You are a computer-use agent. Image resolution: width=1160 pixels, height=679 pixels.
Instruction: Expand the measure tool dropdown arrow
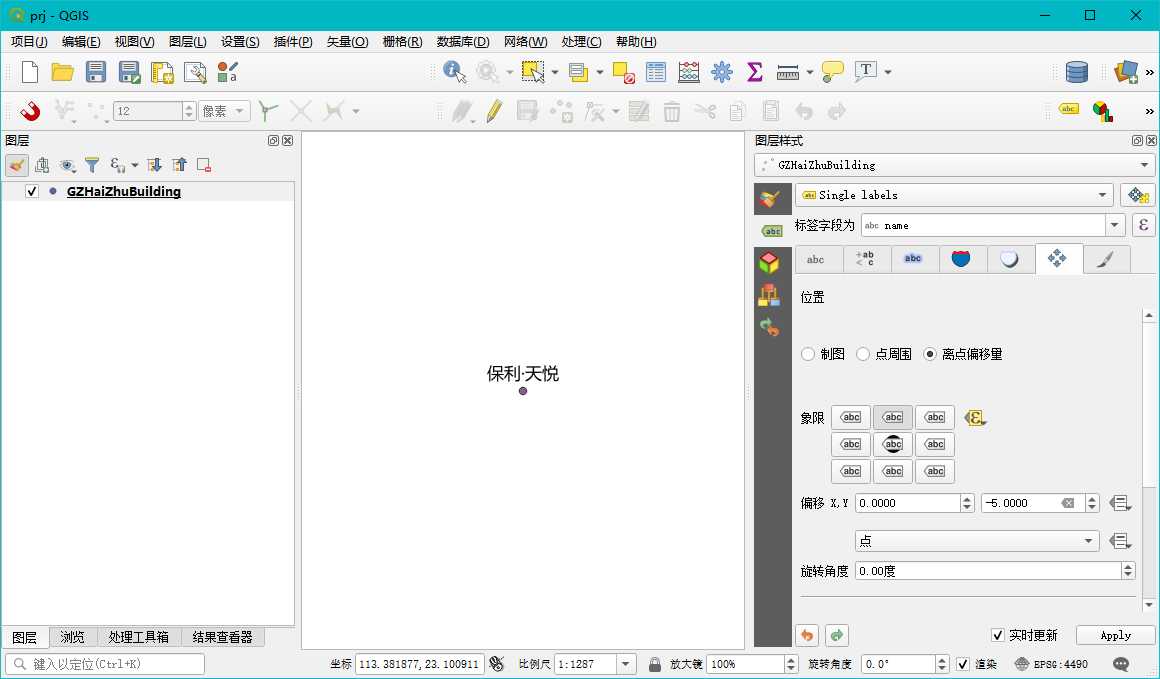click(809, 72)
